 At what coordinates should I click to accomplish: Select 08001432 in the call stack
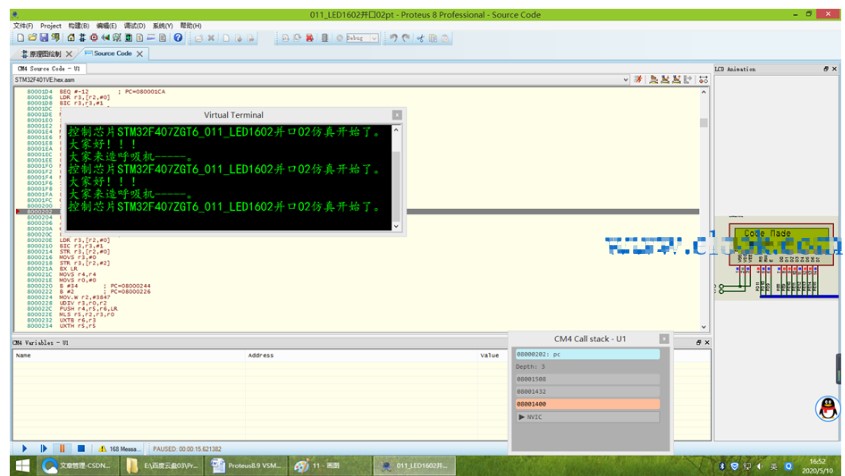pos(587,391)
